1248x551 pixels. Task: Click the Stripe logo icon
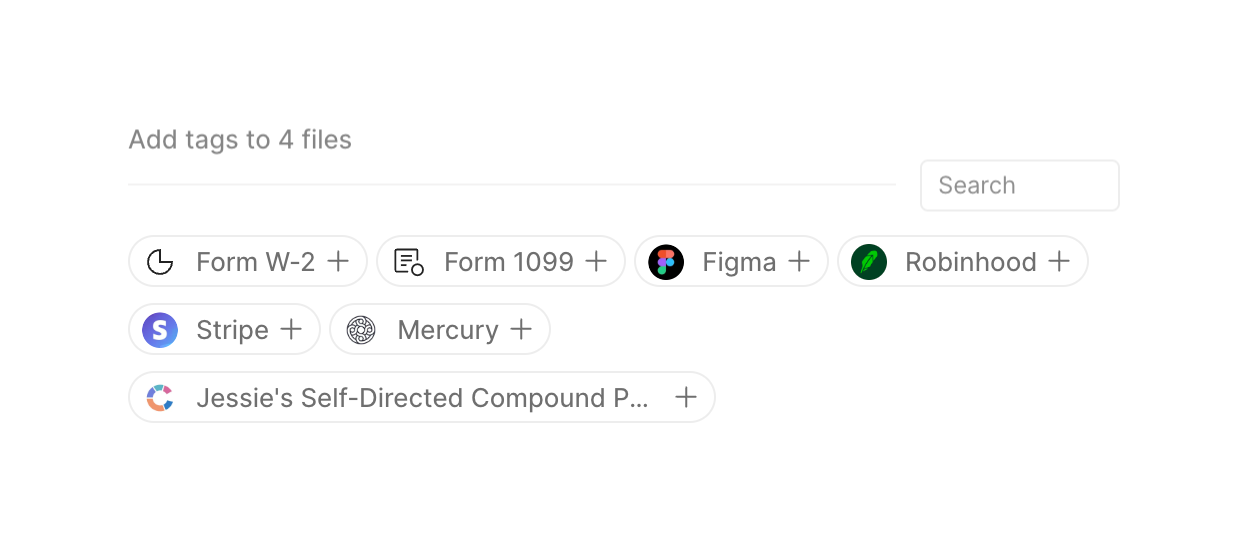pyautogui.click(x=160, y=330)
